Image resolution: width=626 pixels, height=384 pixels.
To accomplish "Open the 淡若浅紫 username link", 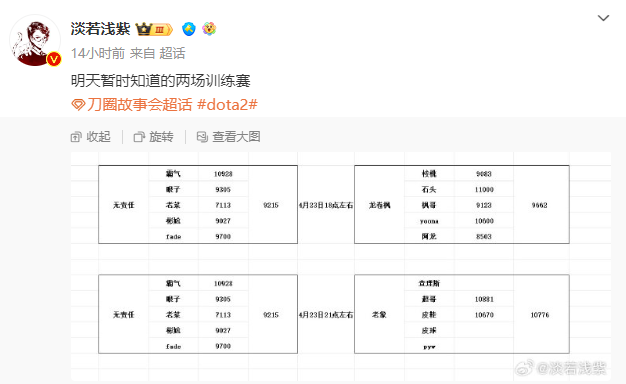I will pyautogui.click(x=101, y=29).
